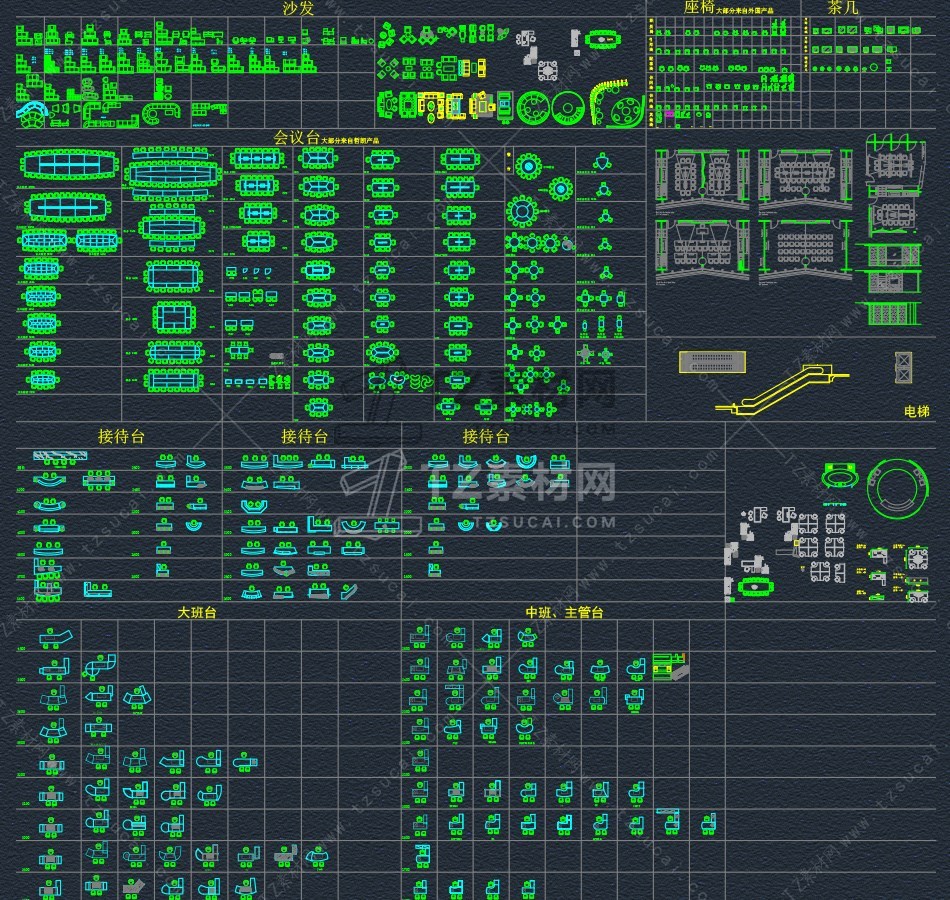Pick the yellow rectangular elevator plan block
Screen dimensions: 950x900
coord(712,362)
